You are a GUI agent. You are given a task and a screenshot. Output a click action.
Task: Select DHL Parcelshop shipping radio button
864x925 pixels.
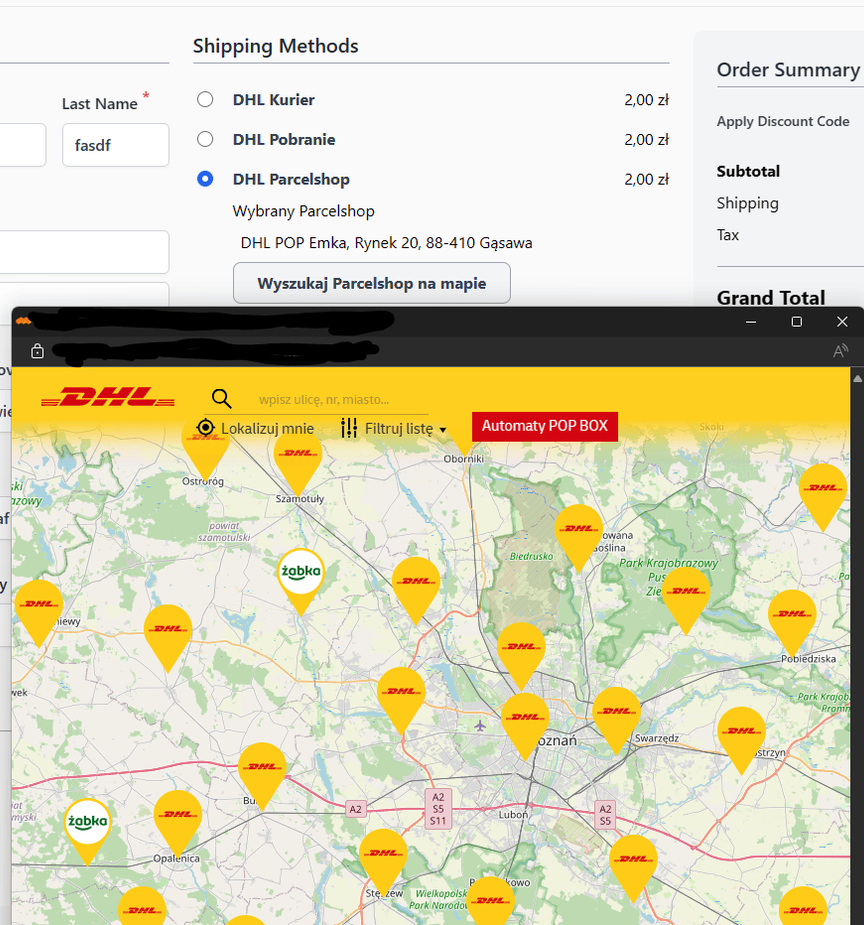point(205,178)
